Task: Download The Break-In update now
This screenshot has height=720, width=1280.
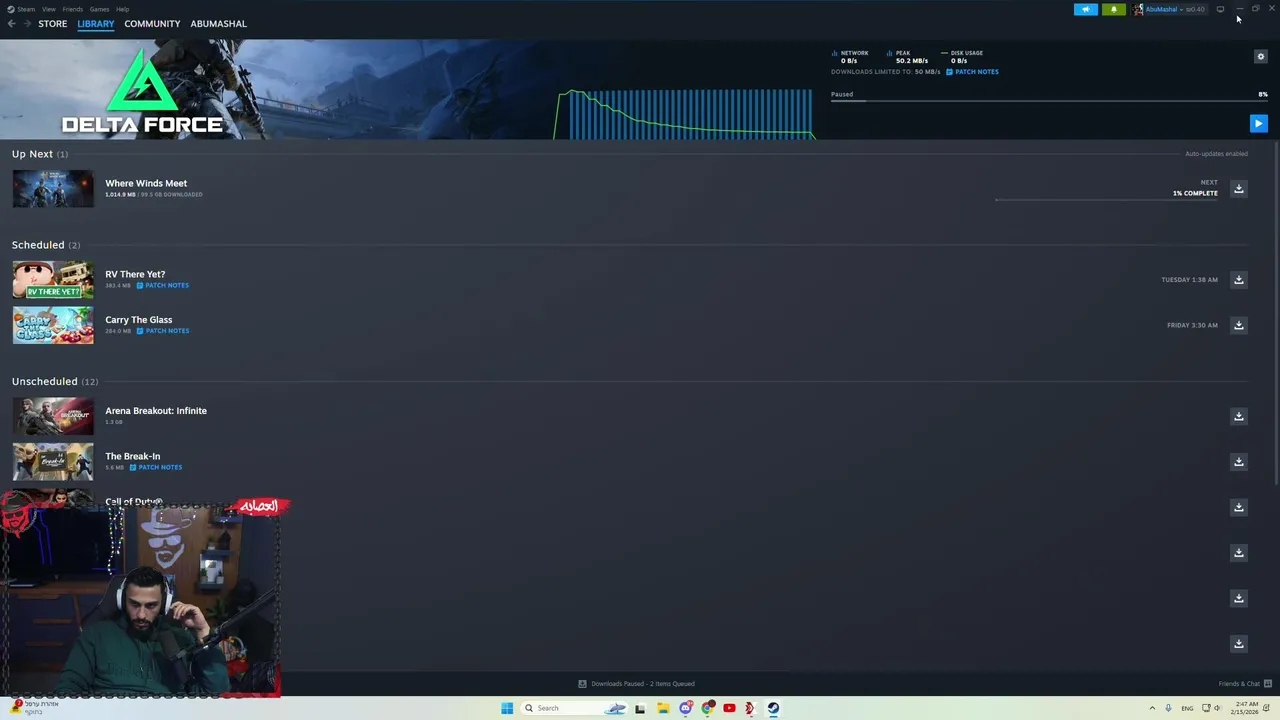Action: coord(1238,462)
